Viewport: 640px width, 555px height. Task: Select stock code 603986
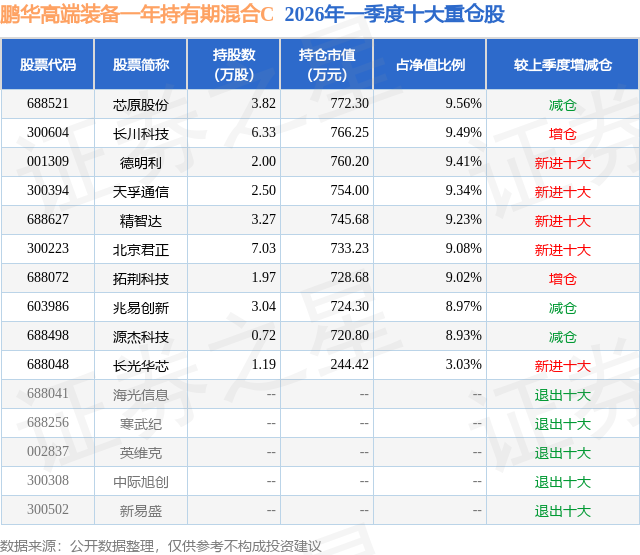[x=48, y=306]
